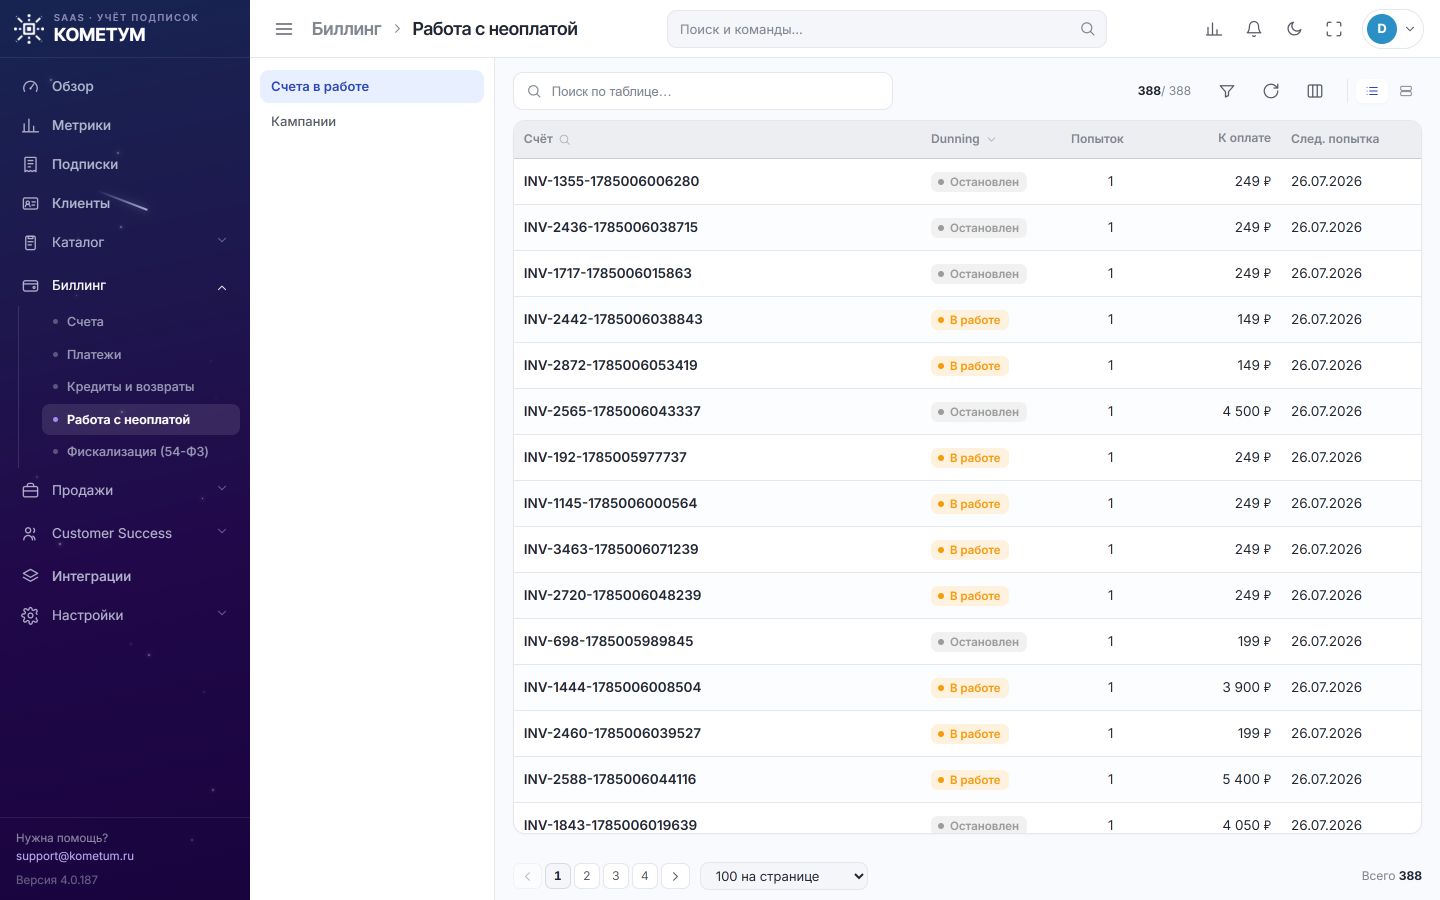Open user avatar D menu
The height and width of the screenshot is (900, 1440).
click(1393, 29)
